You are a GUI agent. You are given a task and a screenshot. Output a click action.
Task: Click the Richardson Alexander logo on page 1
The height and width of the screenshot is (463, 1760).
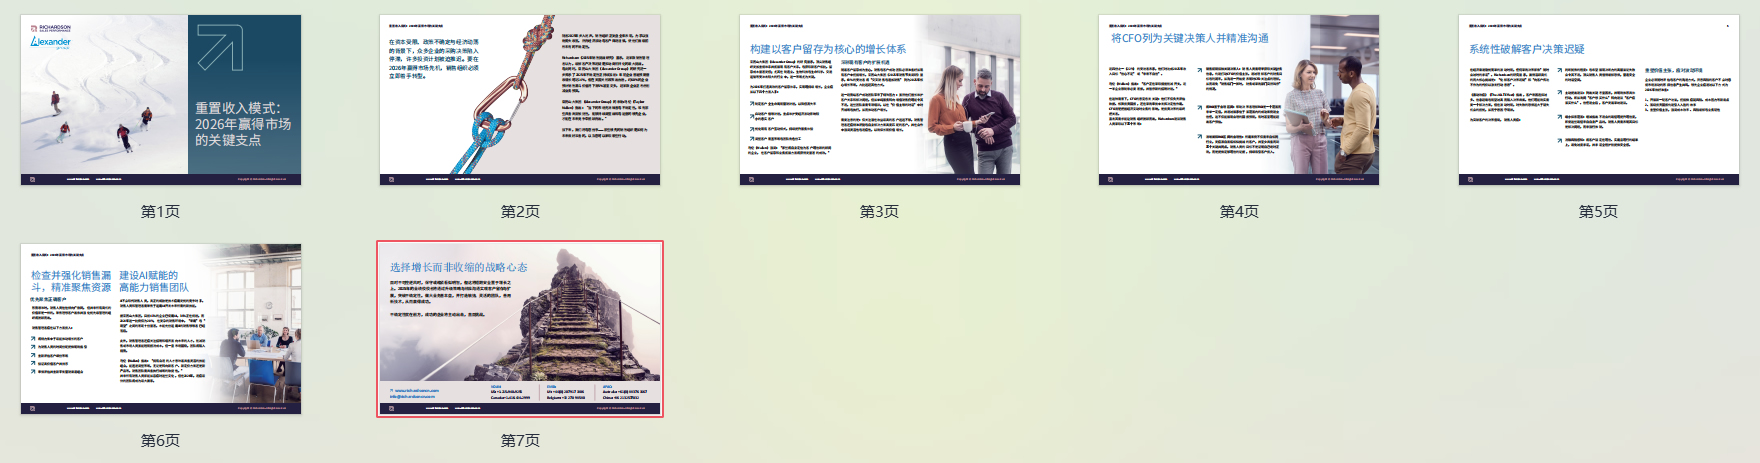(x=51, y=36)
